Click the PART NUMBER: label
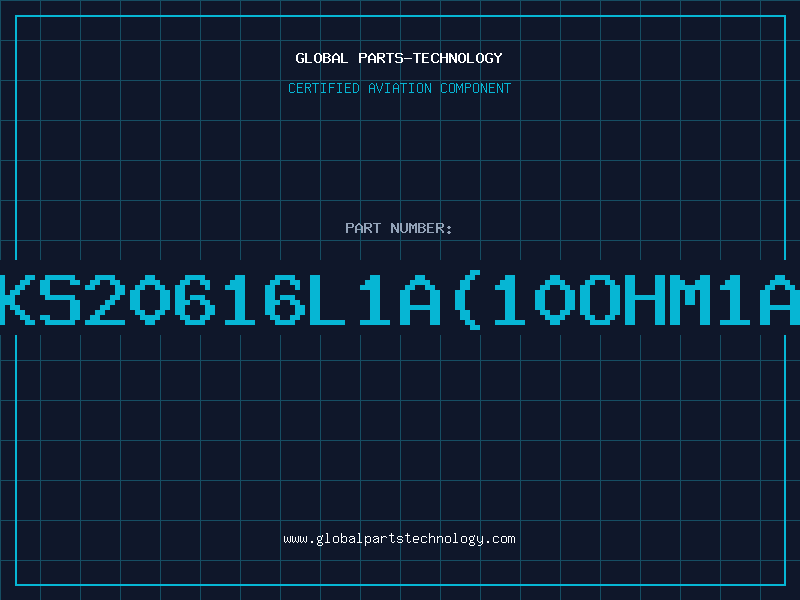This screenshot has width=800, height=600. pyautogui.click(x=399, y=228)
